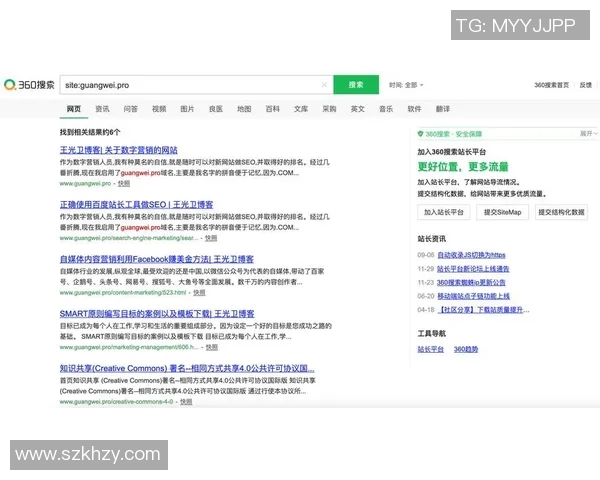Click the green 搜索 button
This screenshot has height=480, width=600.
click(356, 85)
